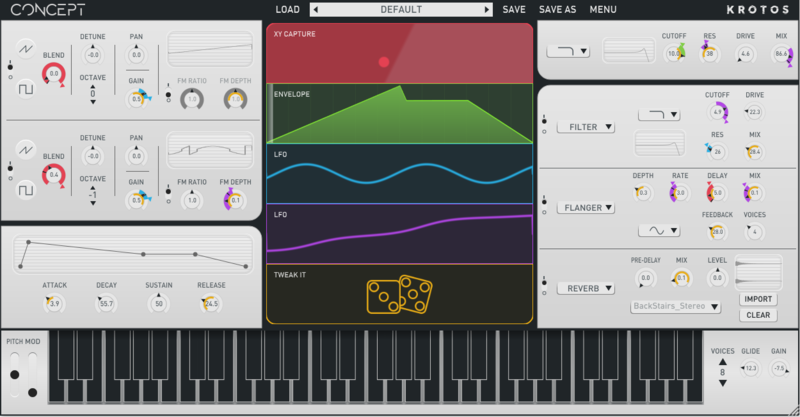This screenshot has height=417, width=800.
Task: Click the reverb IMPORT button
Action: 758,299
